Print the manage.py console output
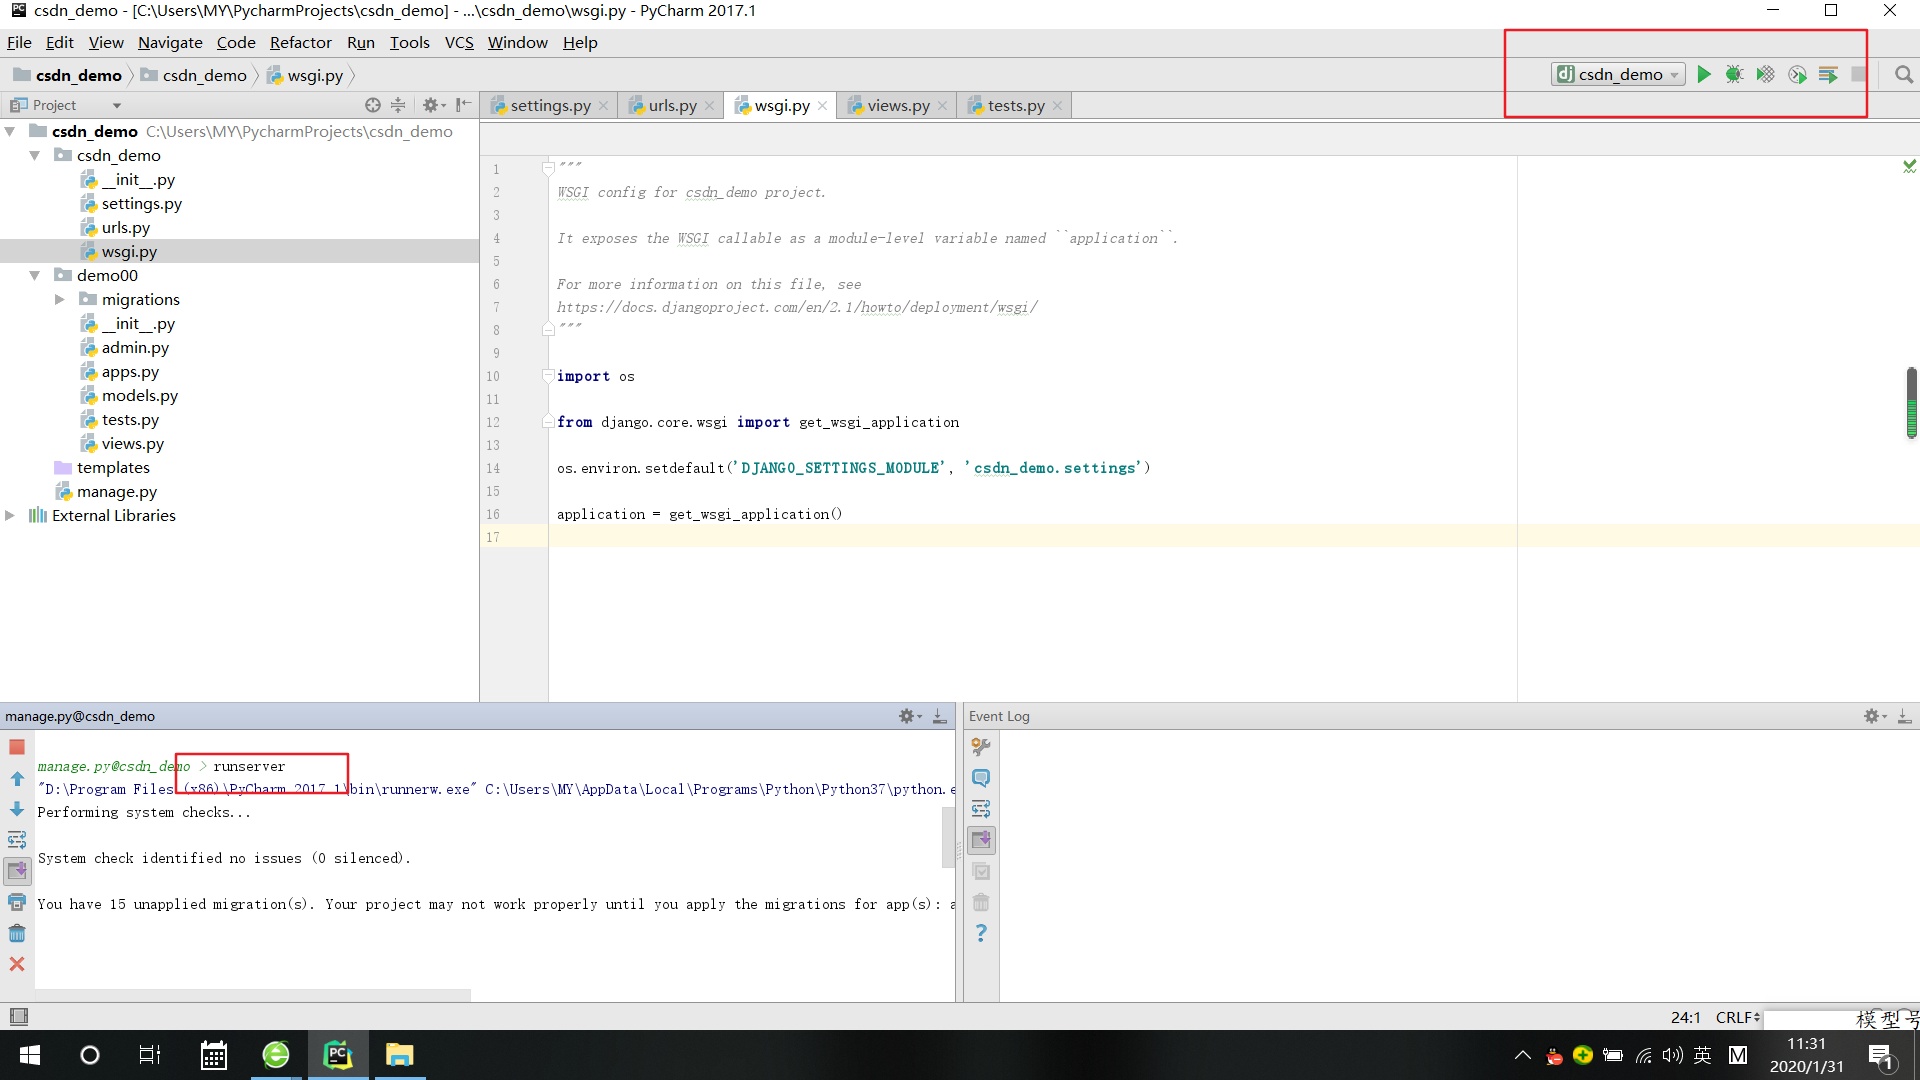Image resolution: width=1920 pixels, height=1080 pixels. tap(17, 902)
